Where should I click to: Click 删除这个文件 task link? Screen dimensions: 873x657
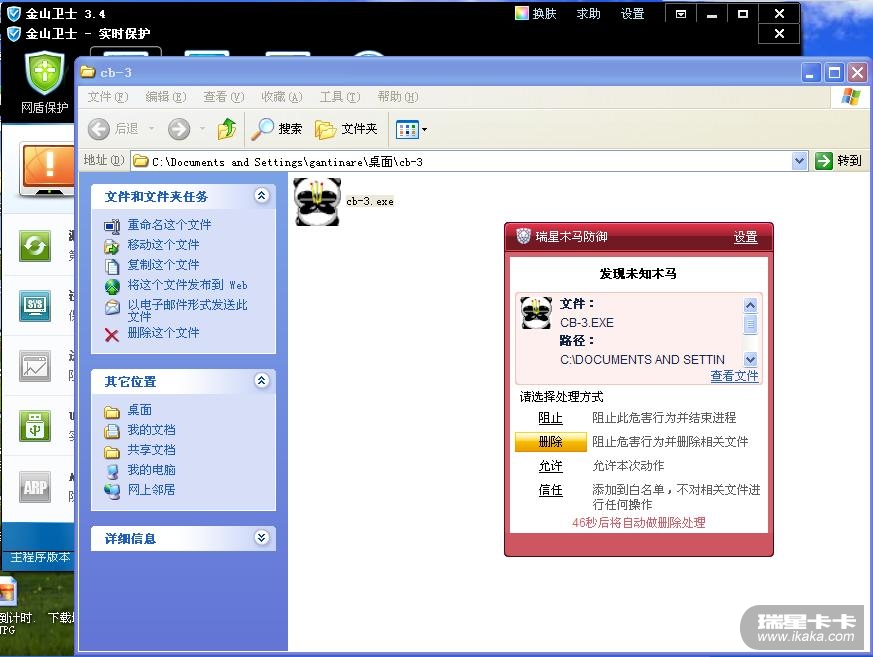pyautogui.click(x=163, y=332)
